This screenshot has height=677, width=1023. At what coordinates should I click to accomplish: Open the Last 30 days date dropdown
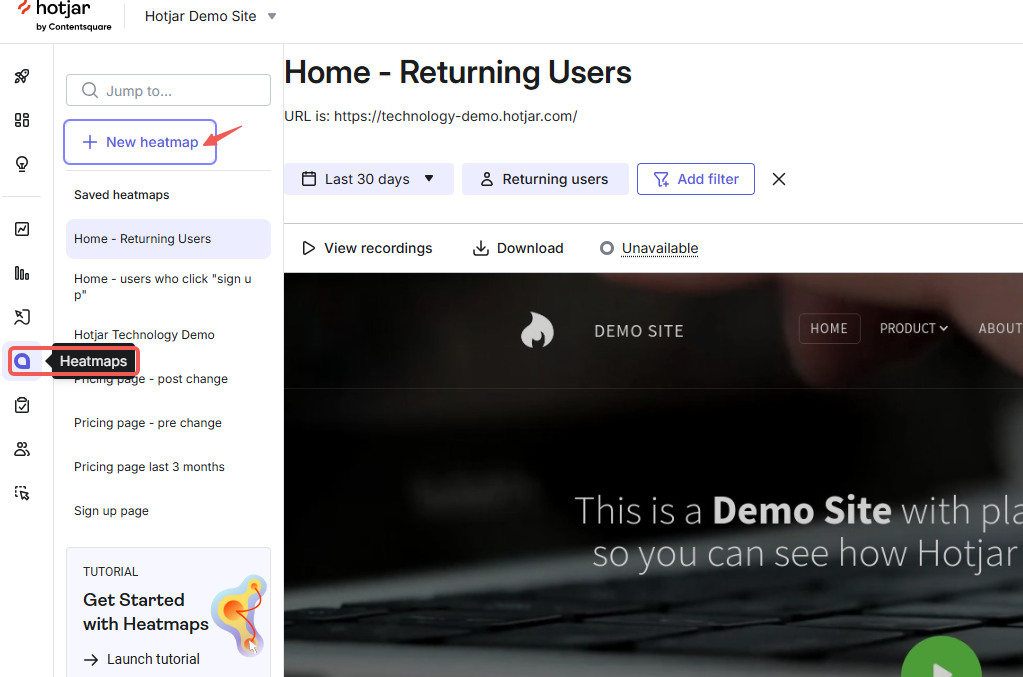(369, 179)
